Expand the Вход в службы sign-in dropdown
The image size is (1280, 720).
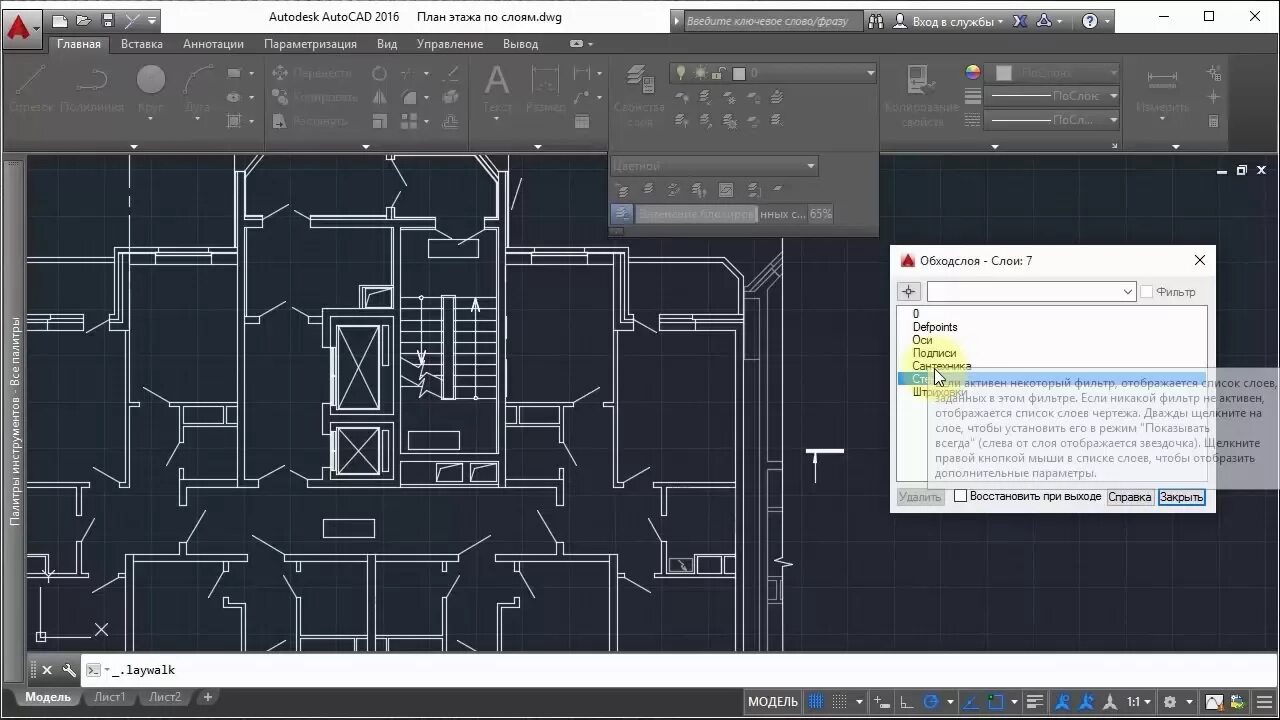(x=1001, y=21)
